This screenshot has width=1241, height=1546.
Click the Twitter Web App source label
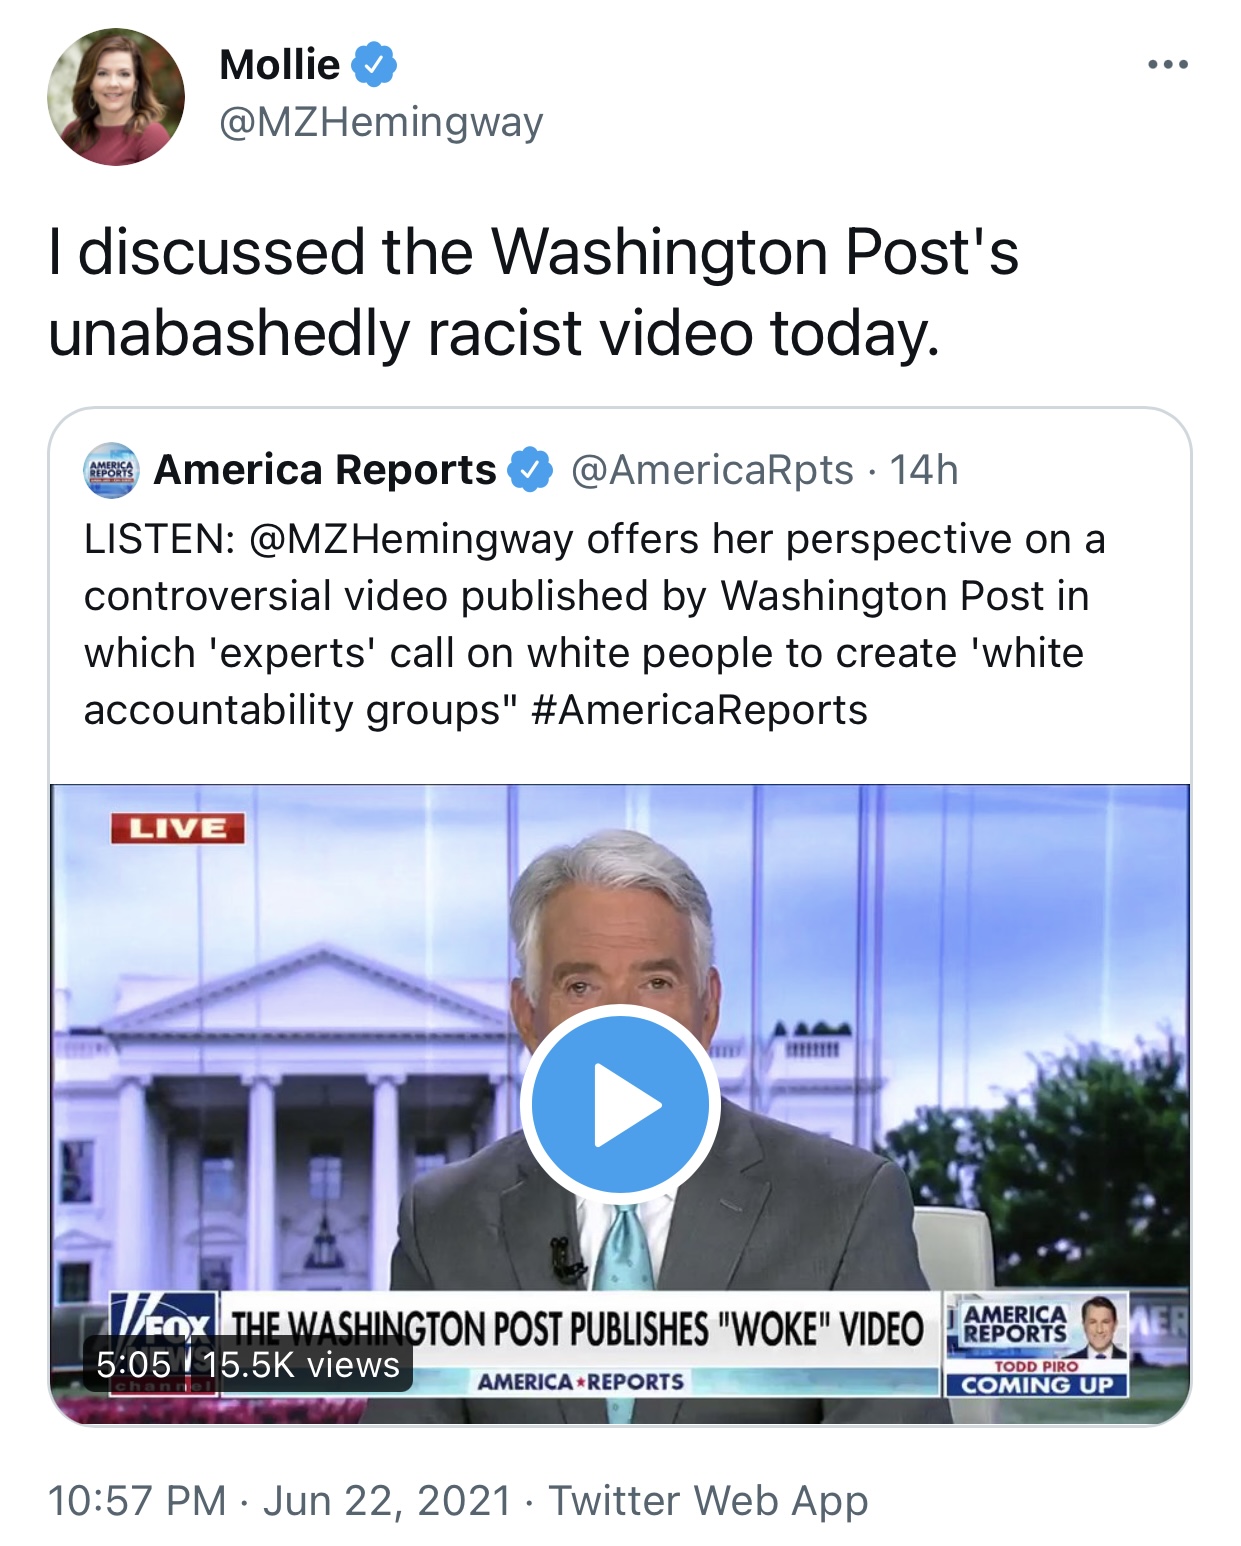[708, 1501]
